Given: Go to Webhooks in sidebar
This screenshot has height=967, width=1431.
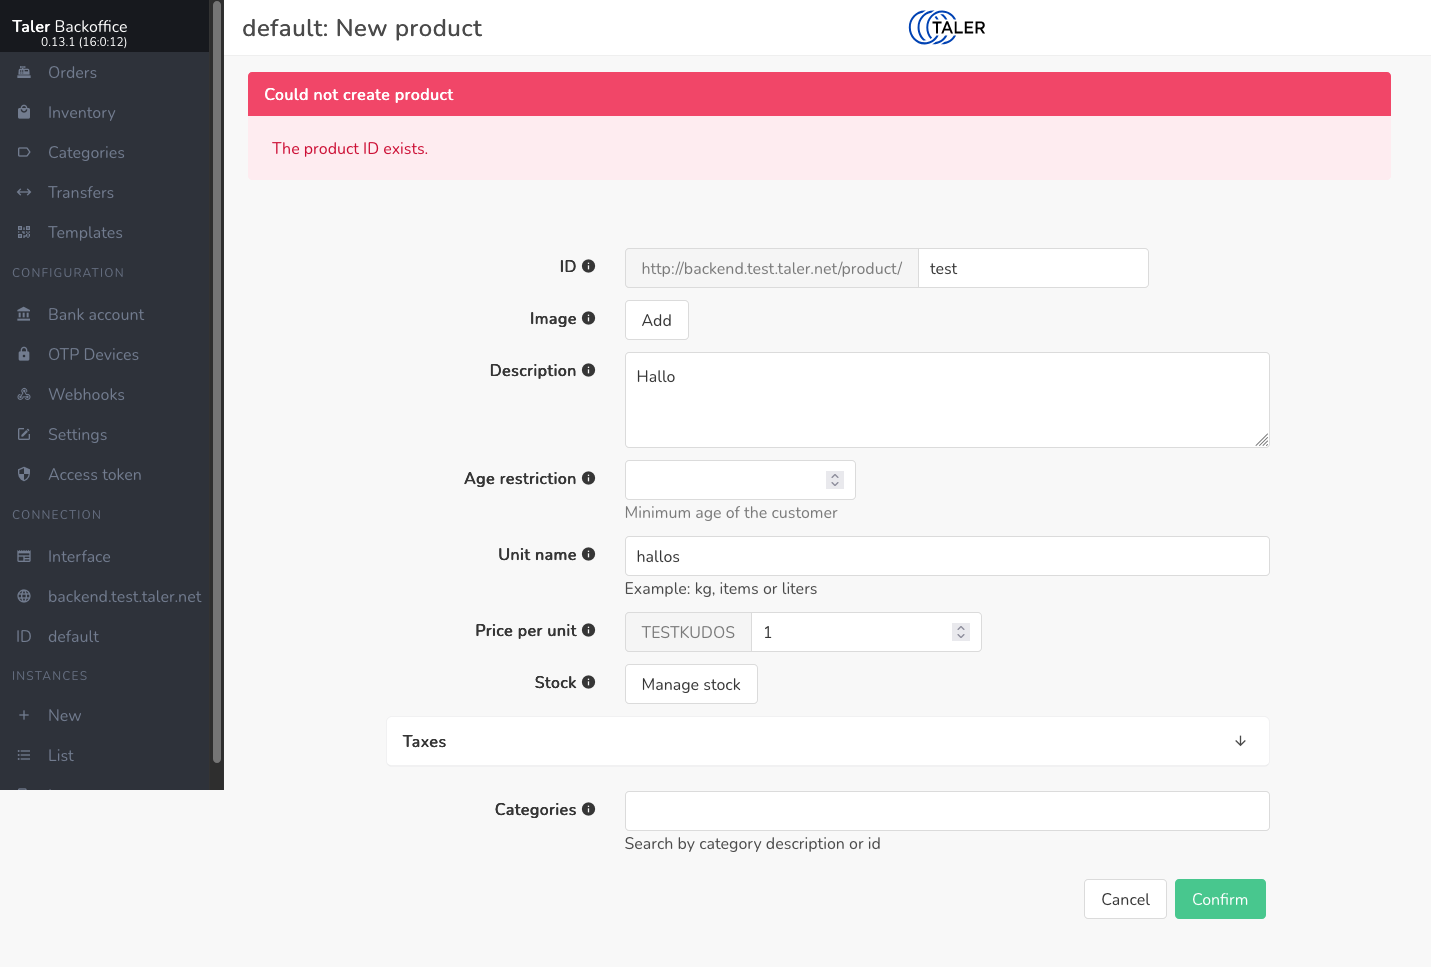Looking at the screenshot, I should click(86, 395).
